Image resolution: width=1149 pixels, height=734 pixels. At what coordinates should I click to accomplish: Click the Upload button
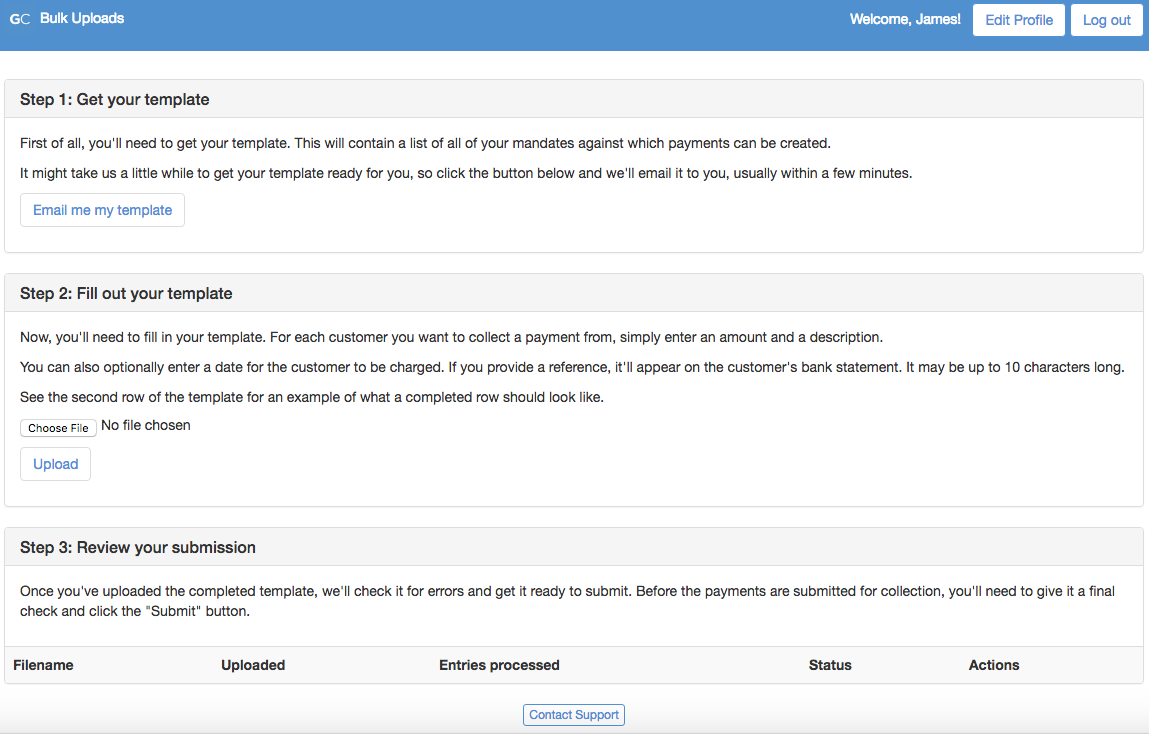56,464
